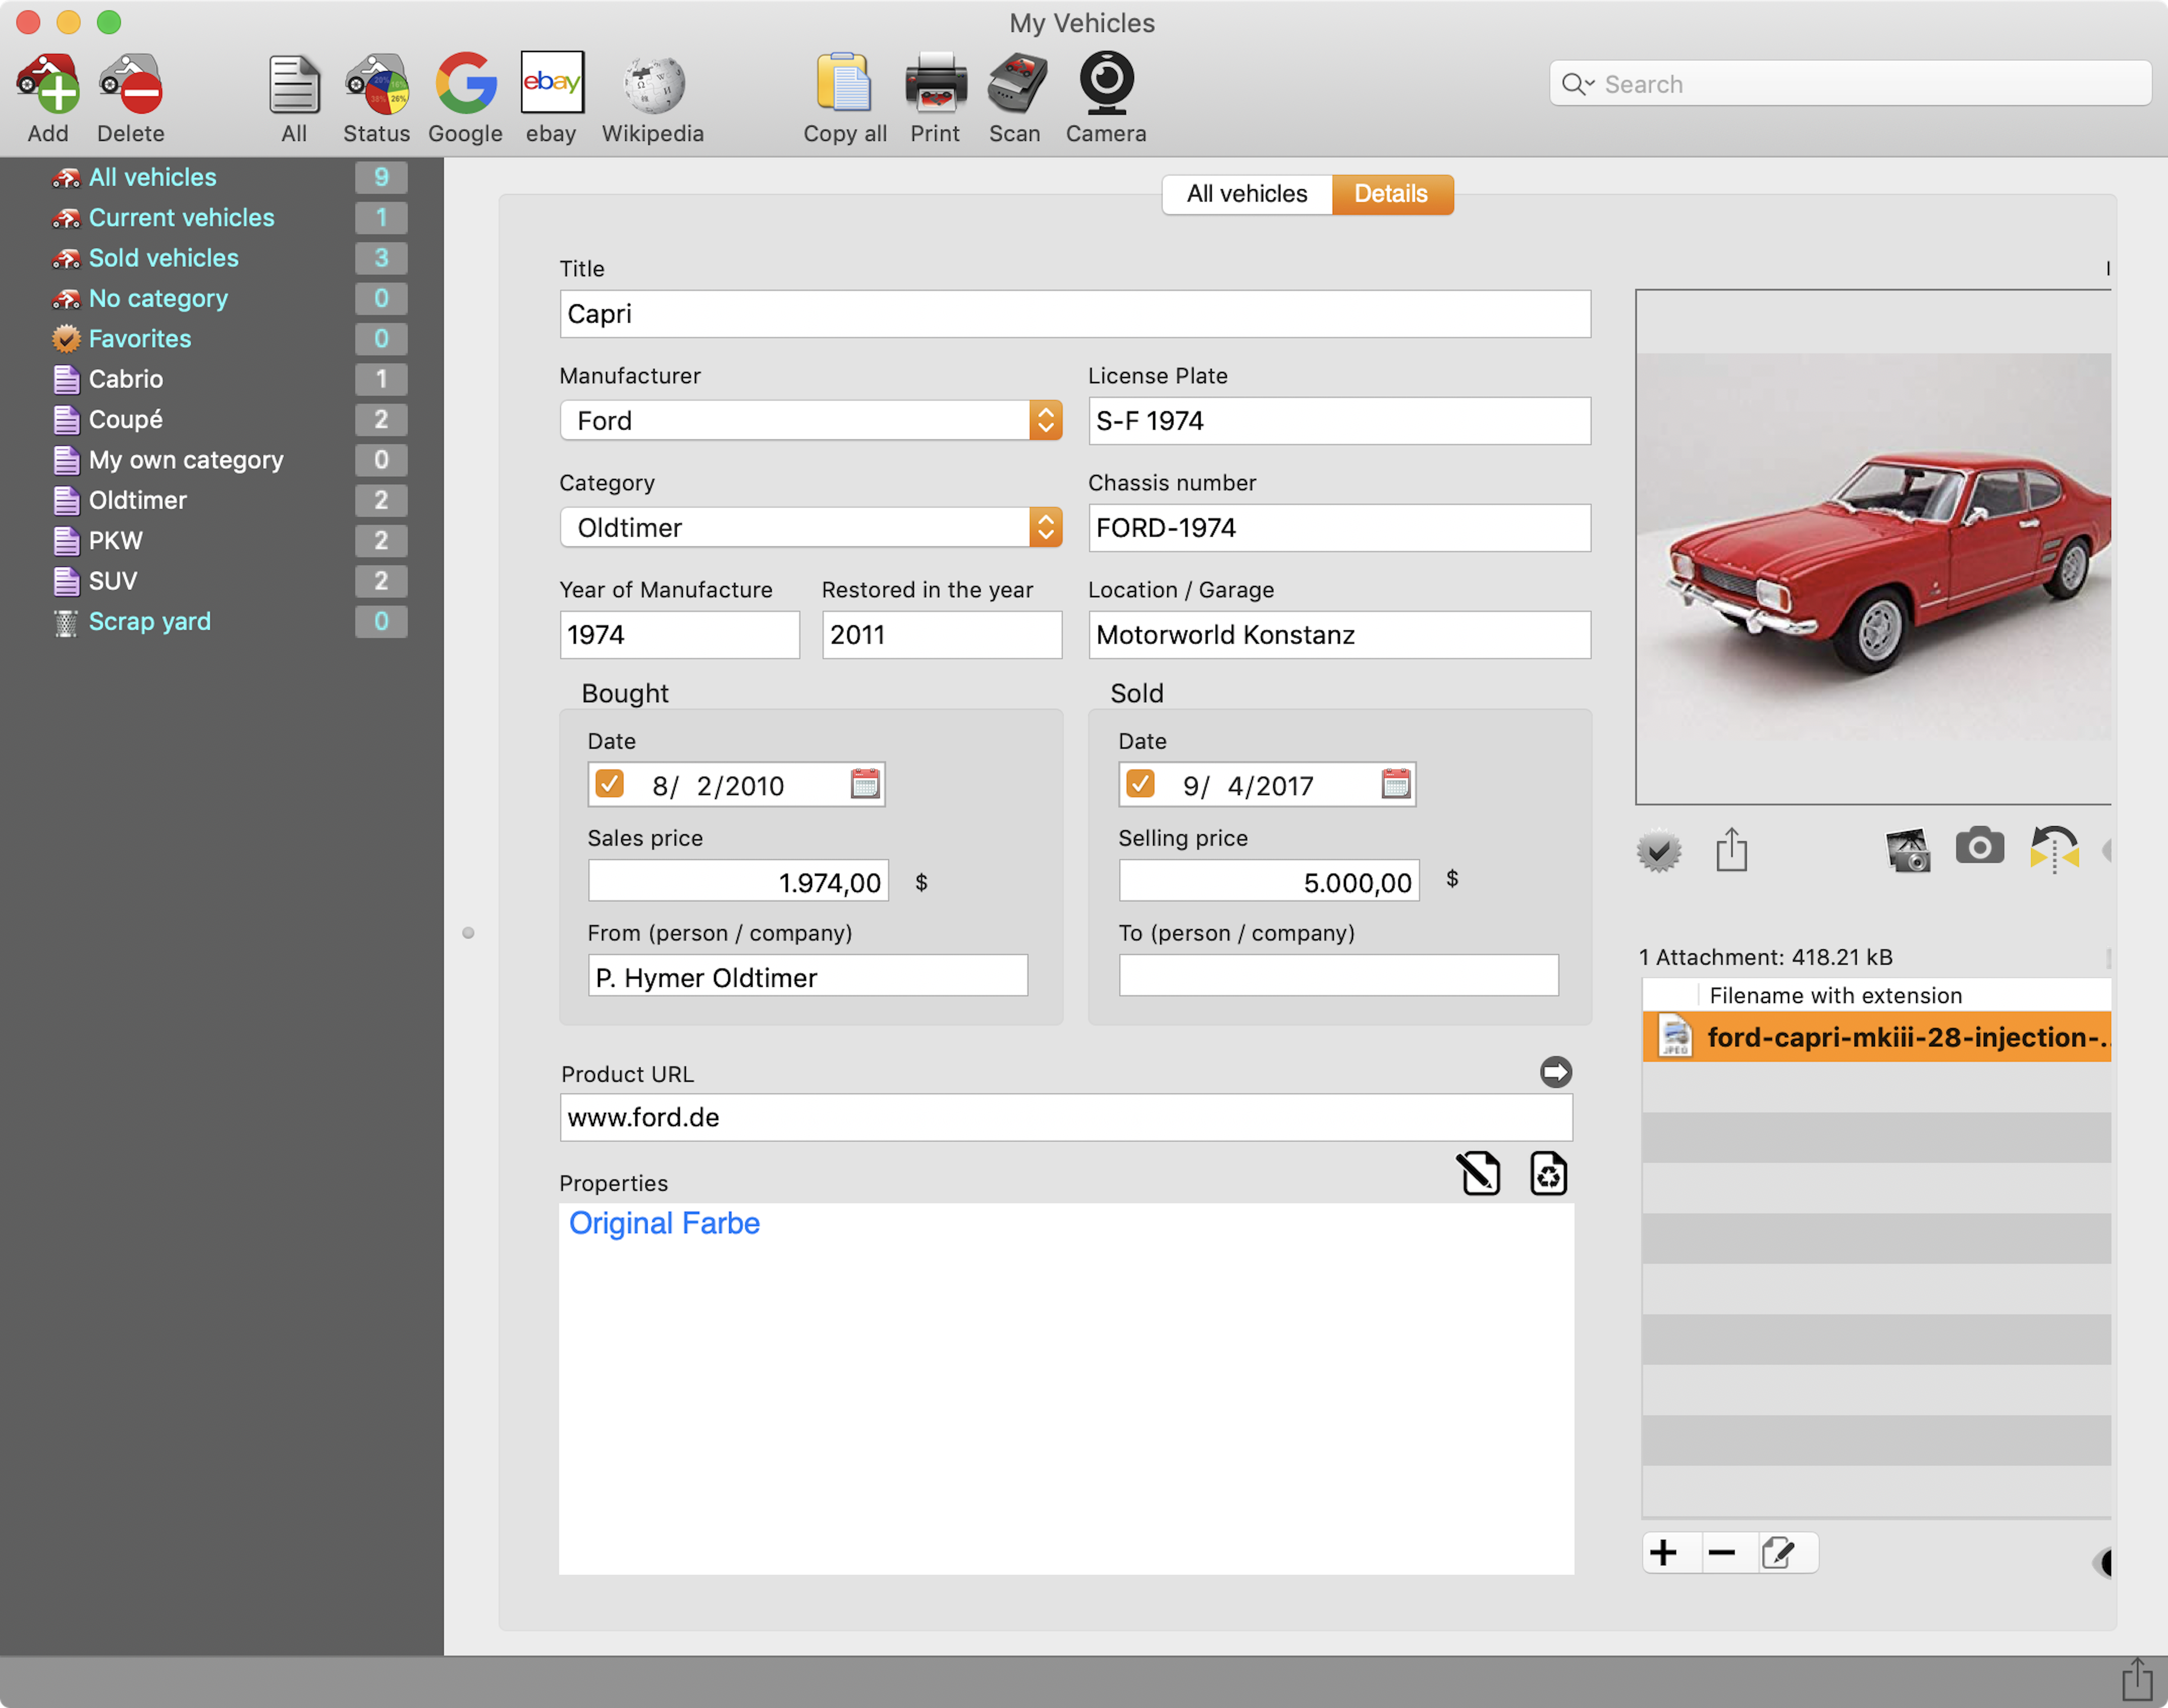Mark vehicle as favorite with checkmark badge

coord(1659,851)
